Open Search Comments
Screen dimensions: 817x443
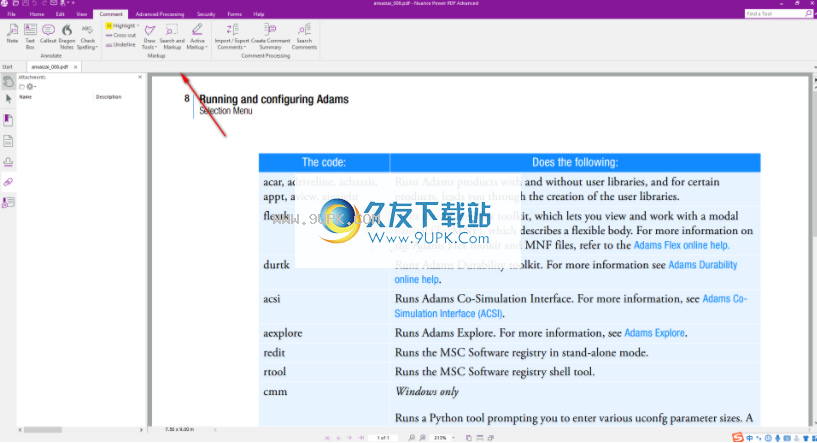tap(304, 35)
